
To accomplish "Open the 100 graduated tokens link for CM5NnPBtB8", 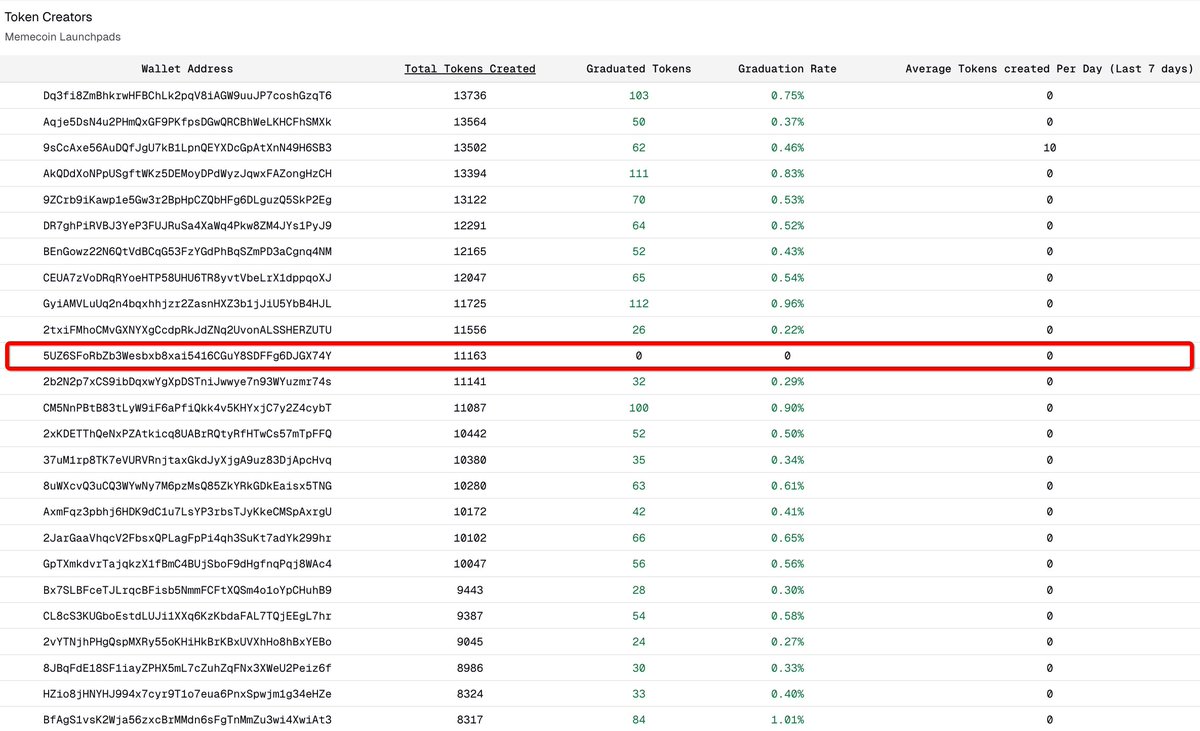I will [638, 408].
